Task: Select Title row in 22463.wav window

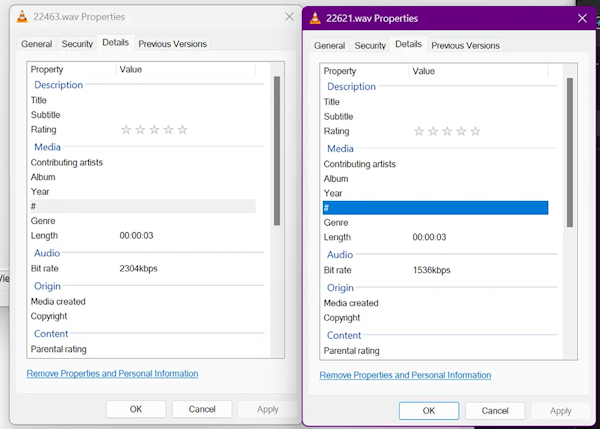Action: click(143, 100)
